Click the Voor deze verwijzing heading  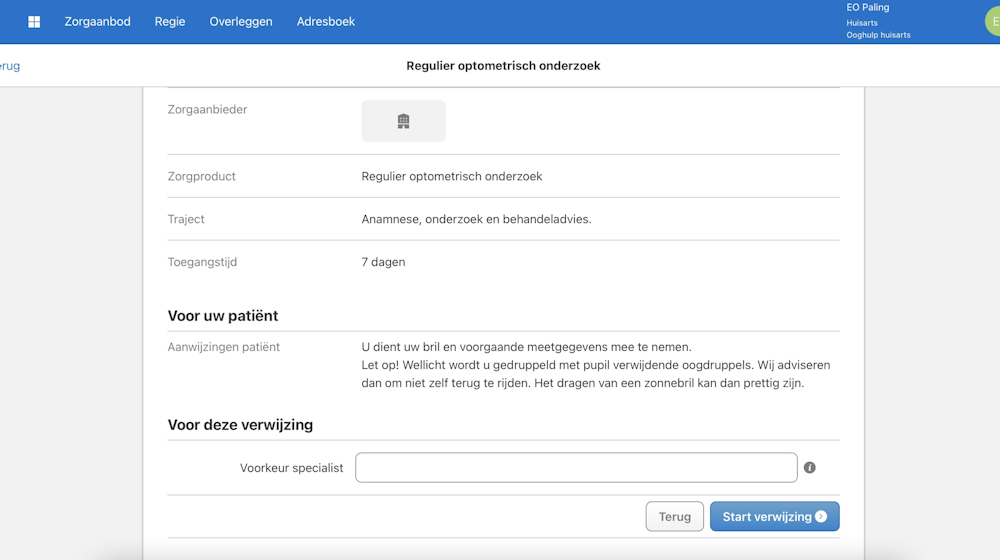240,425
